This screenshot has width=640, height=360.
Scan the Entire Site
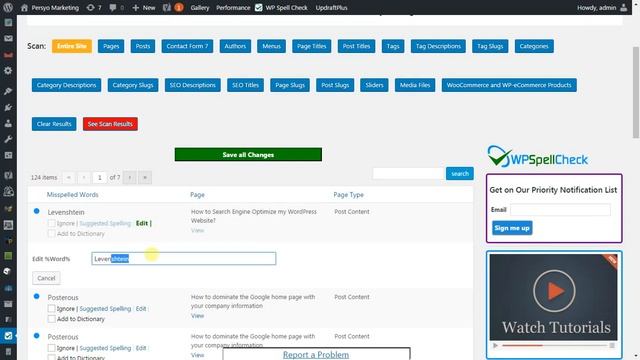pos(72,46)
